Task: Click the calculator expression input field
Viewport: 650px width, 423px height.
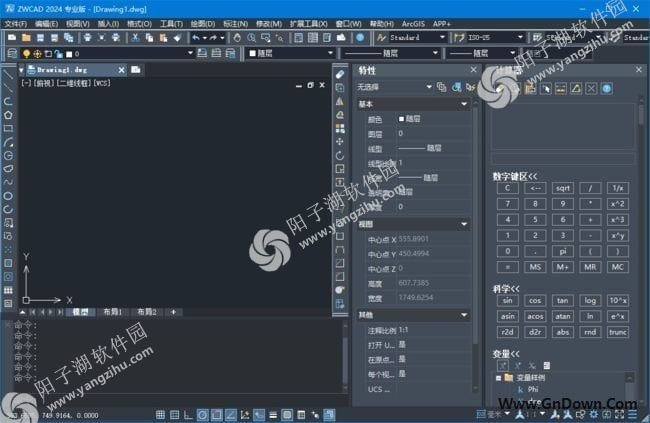Action: pyautogui.click(x=563, y=159)
